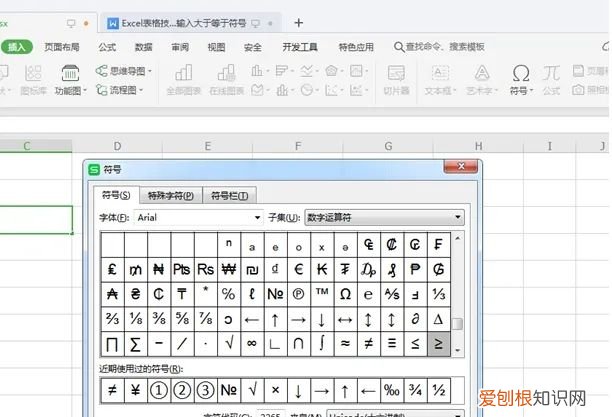Open 全部图表 all charts
612x417 pixels.
pyautogui.click(x=184, y=80)
